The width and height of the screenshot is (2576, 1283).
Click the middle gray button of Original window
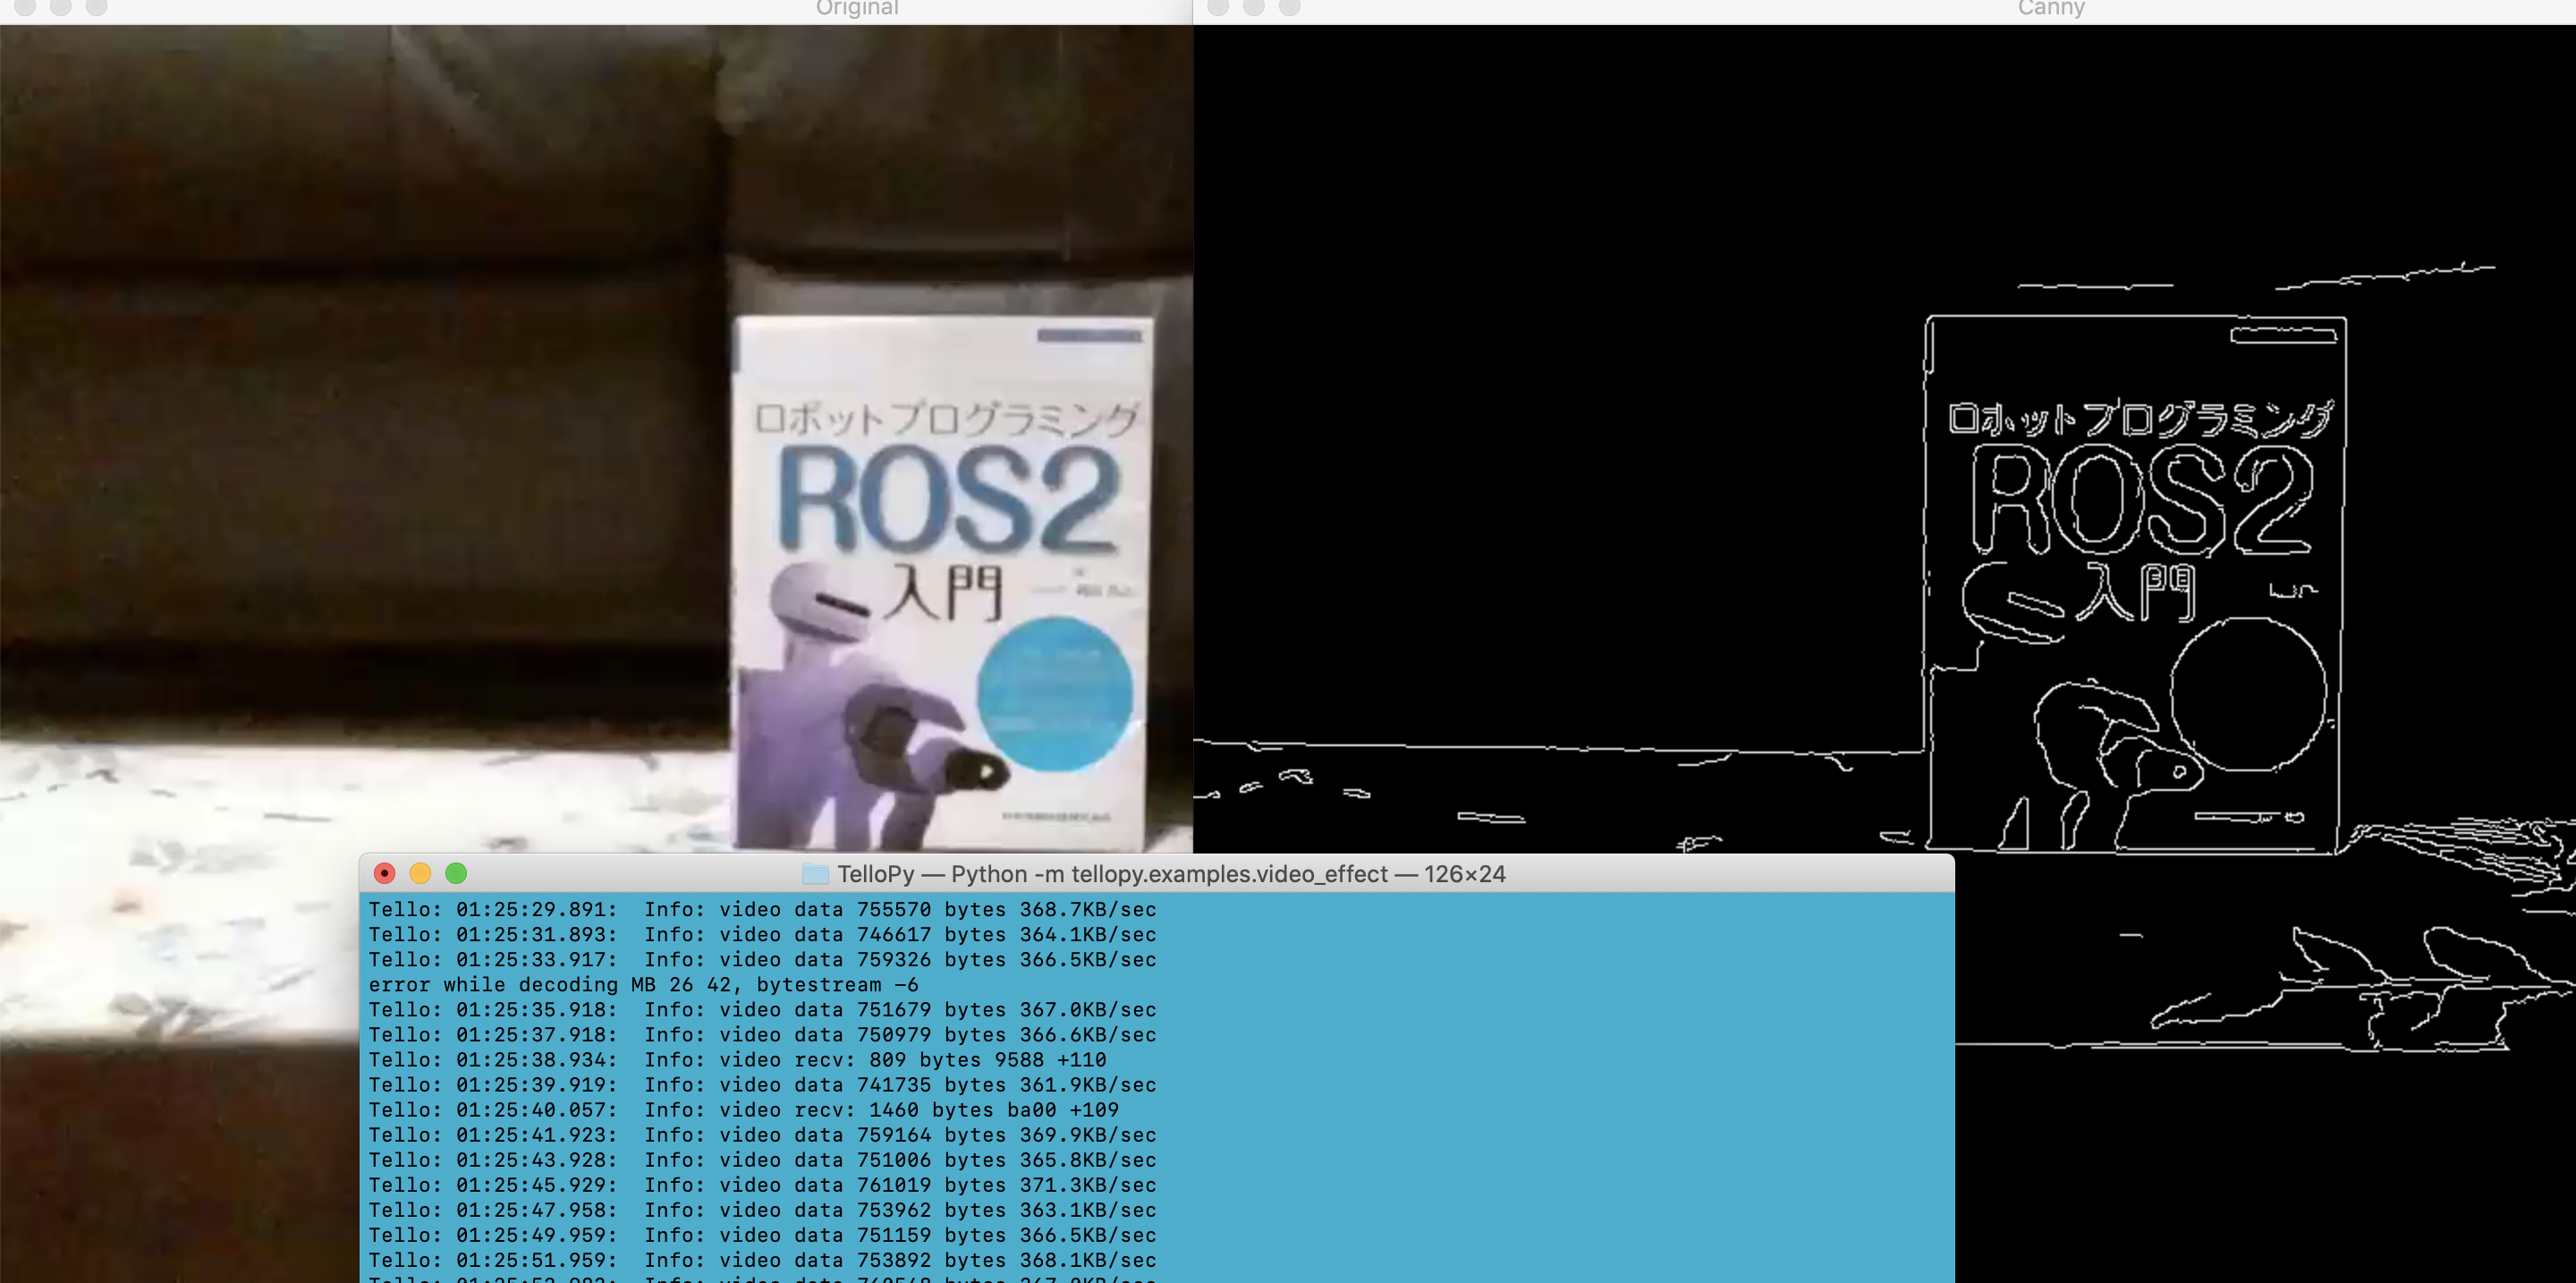[61, 6]
